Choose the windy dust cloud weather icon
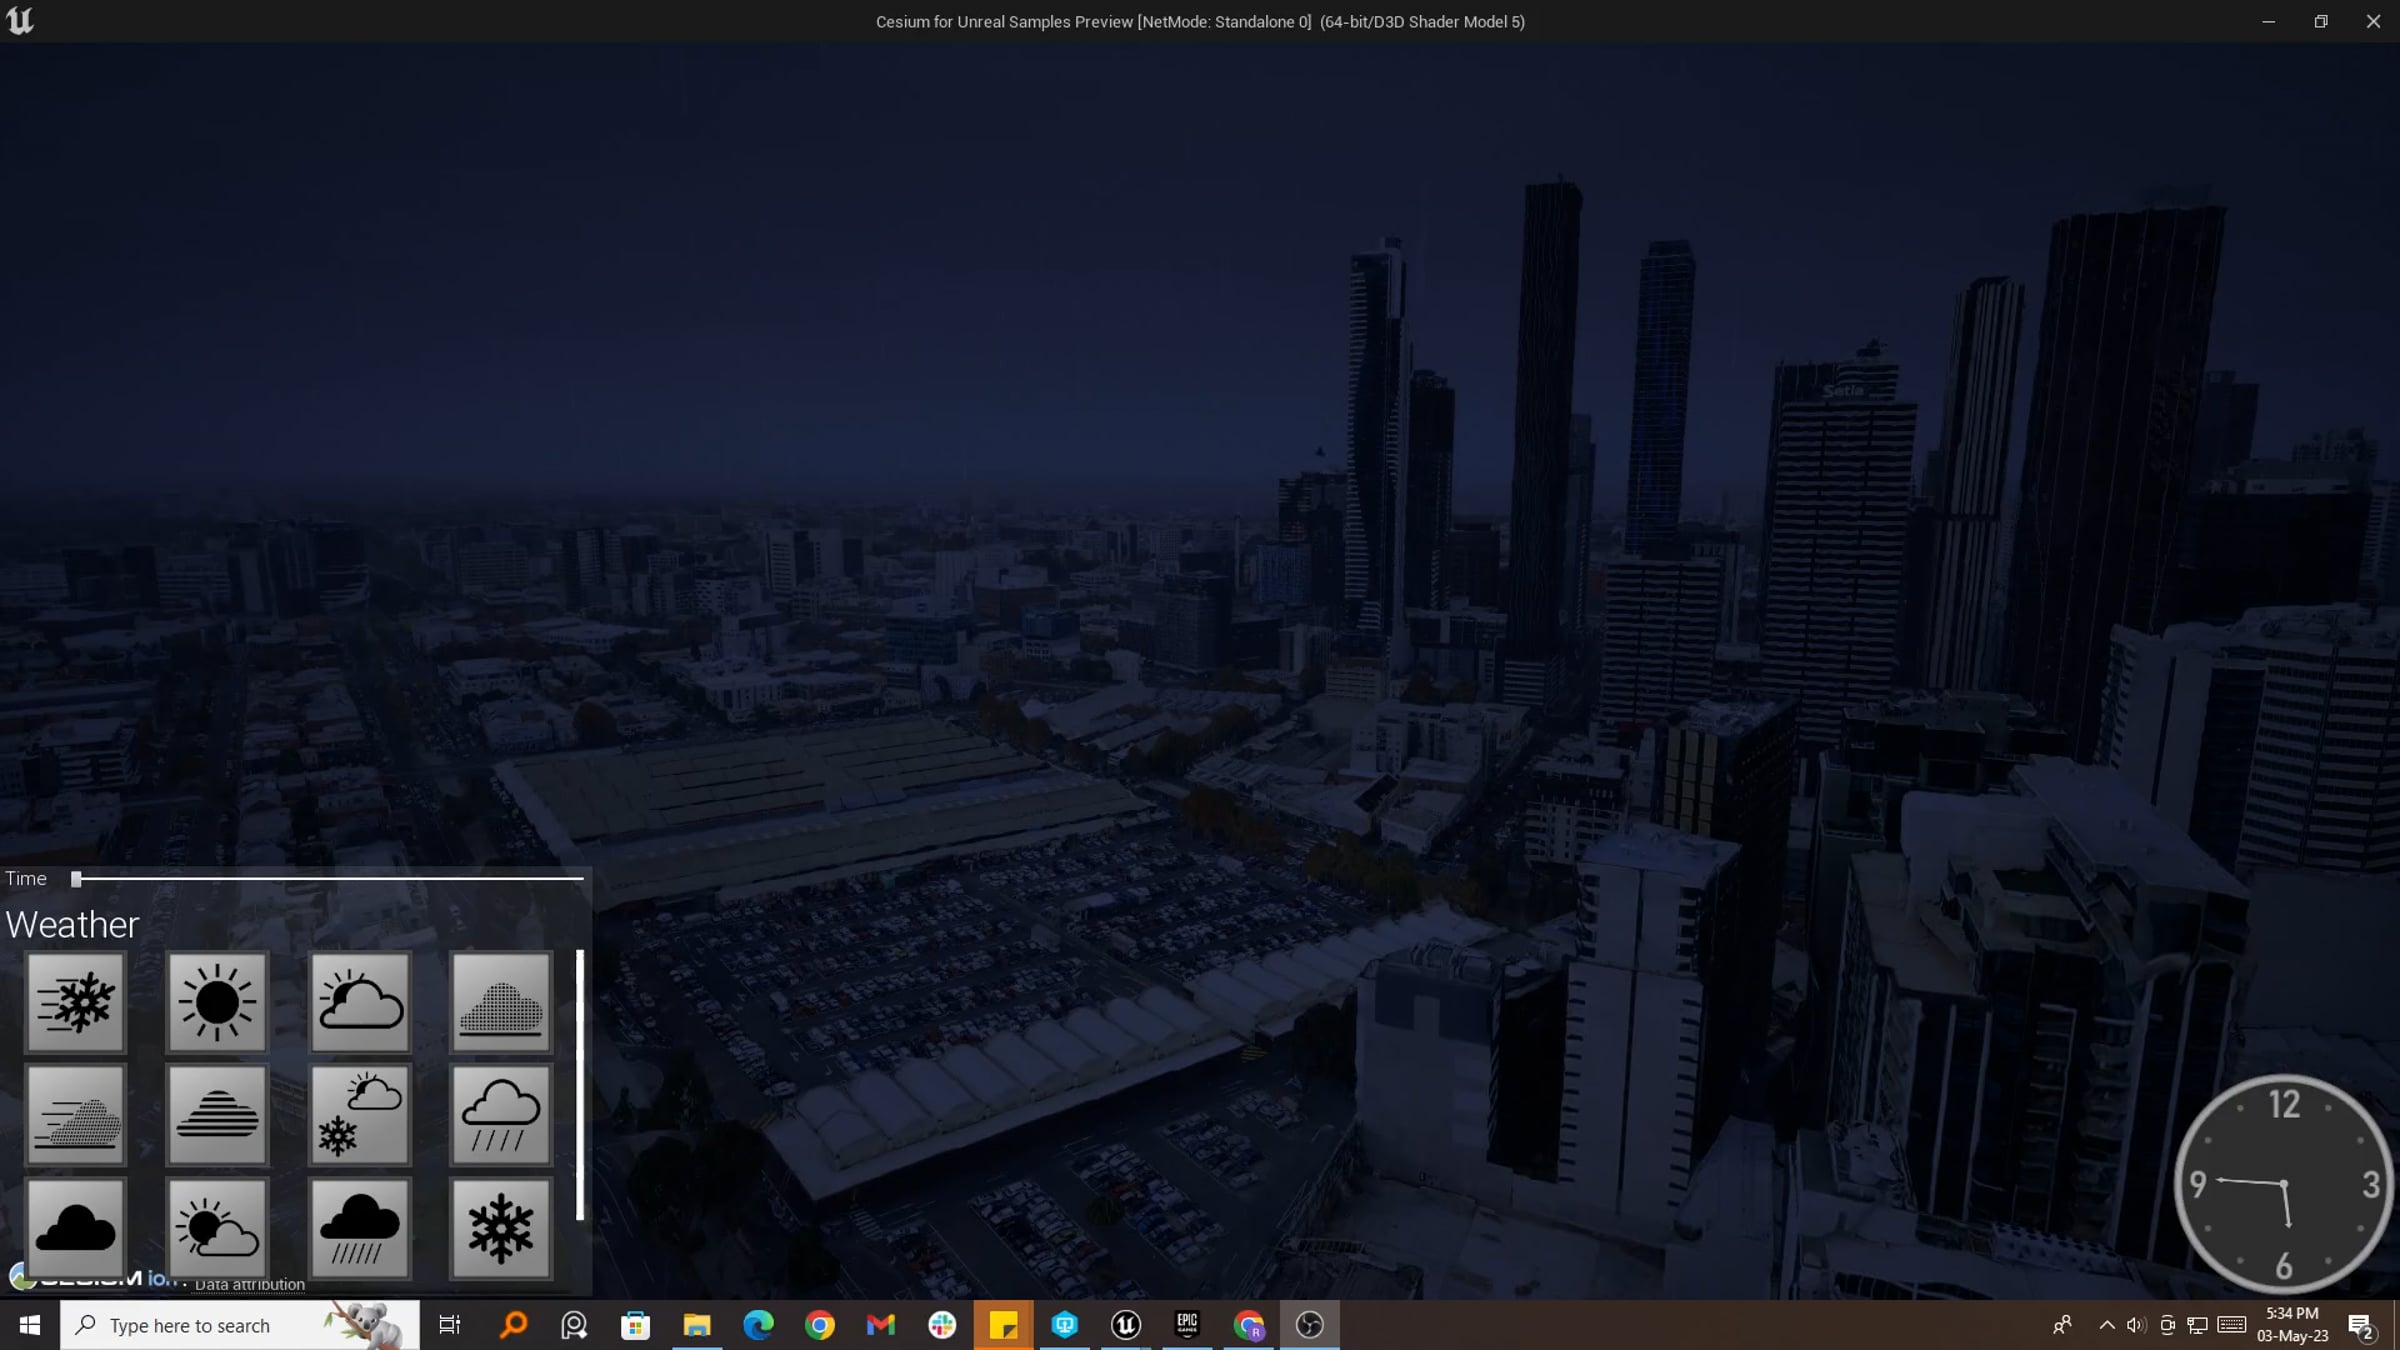The image size is (2400, 1350). pos(76,1115)
